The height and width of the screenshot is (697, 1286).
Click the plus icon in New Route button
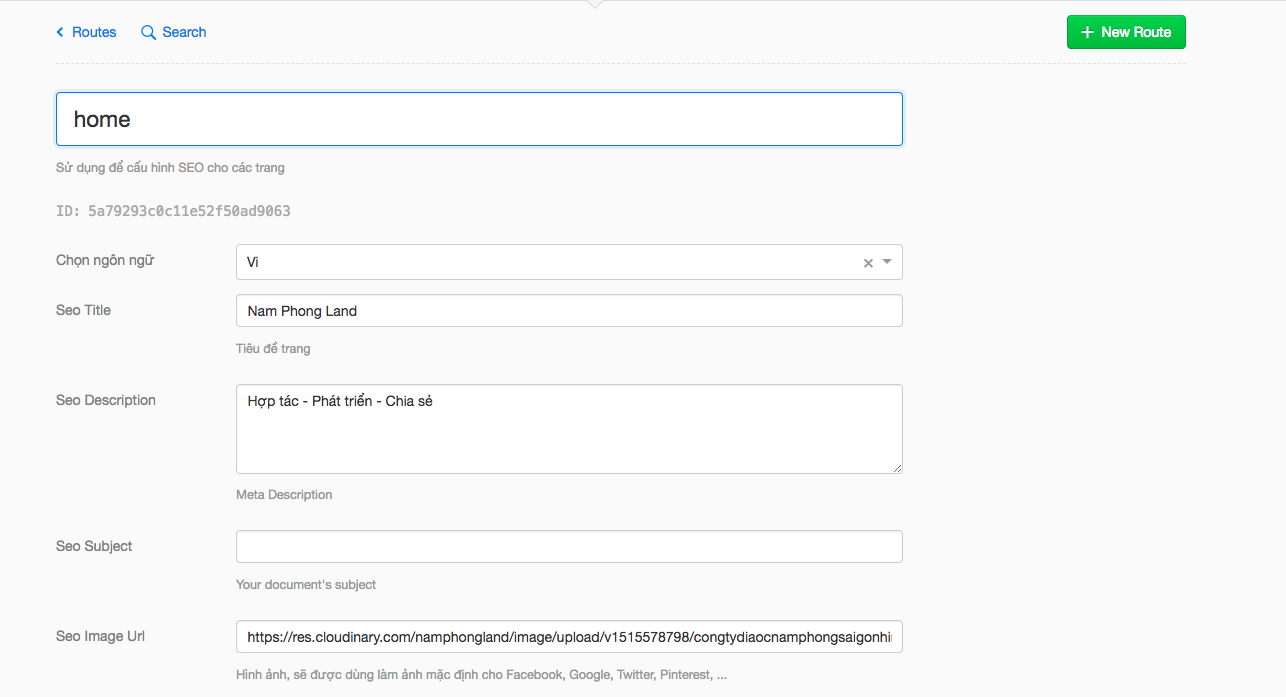(x=1088, y=32)
